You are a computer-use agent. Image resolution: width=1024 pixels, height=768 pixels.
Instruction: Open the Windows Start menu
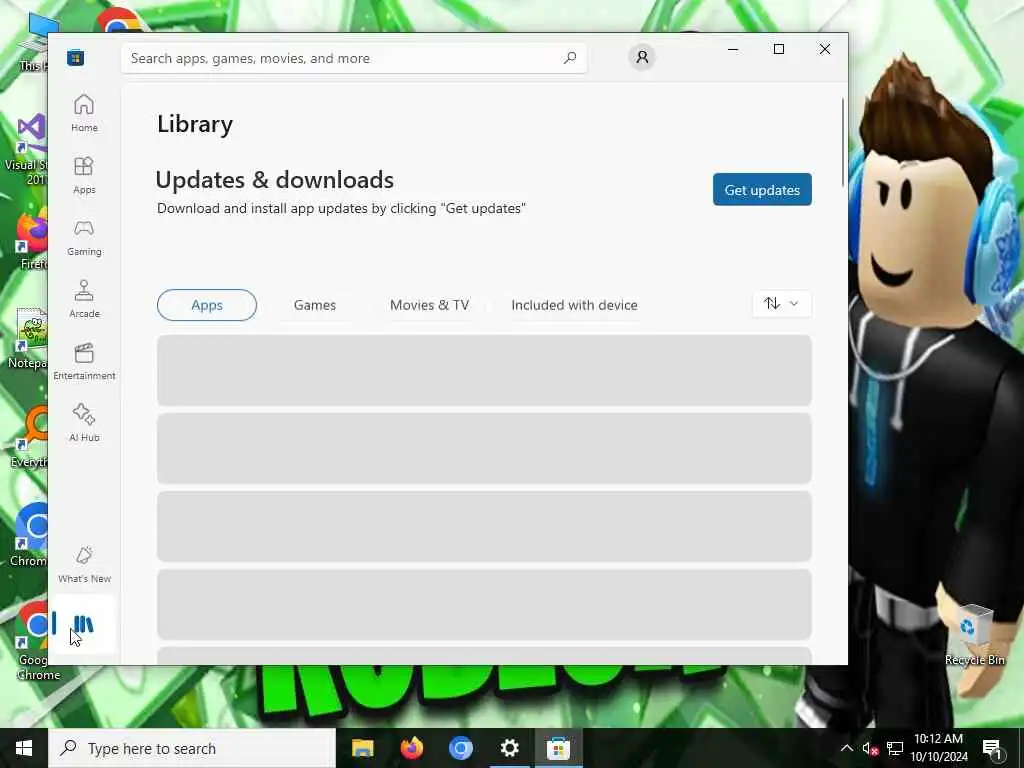tap(24, 748)
